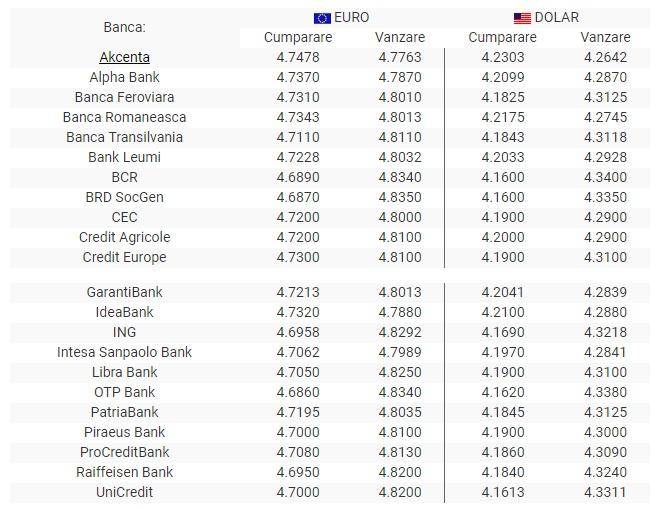665x509 pixels.
Task: Click the DOLAR Vanzare column header
Action: tap(605, 37)
